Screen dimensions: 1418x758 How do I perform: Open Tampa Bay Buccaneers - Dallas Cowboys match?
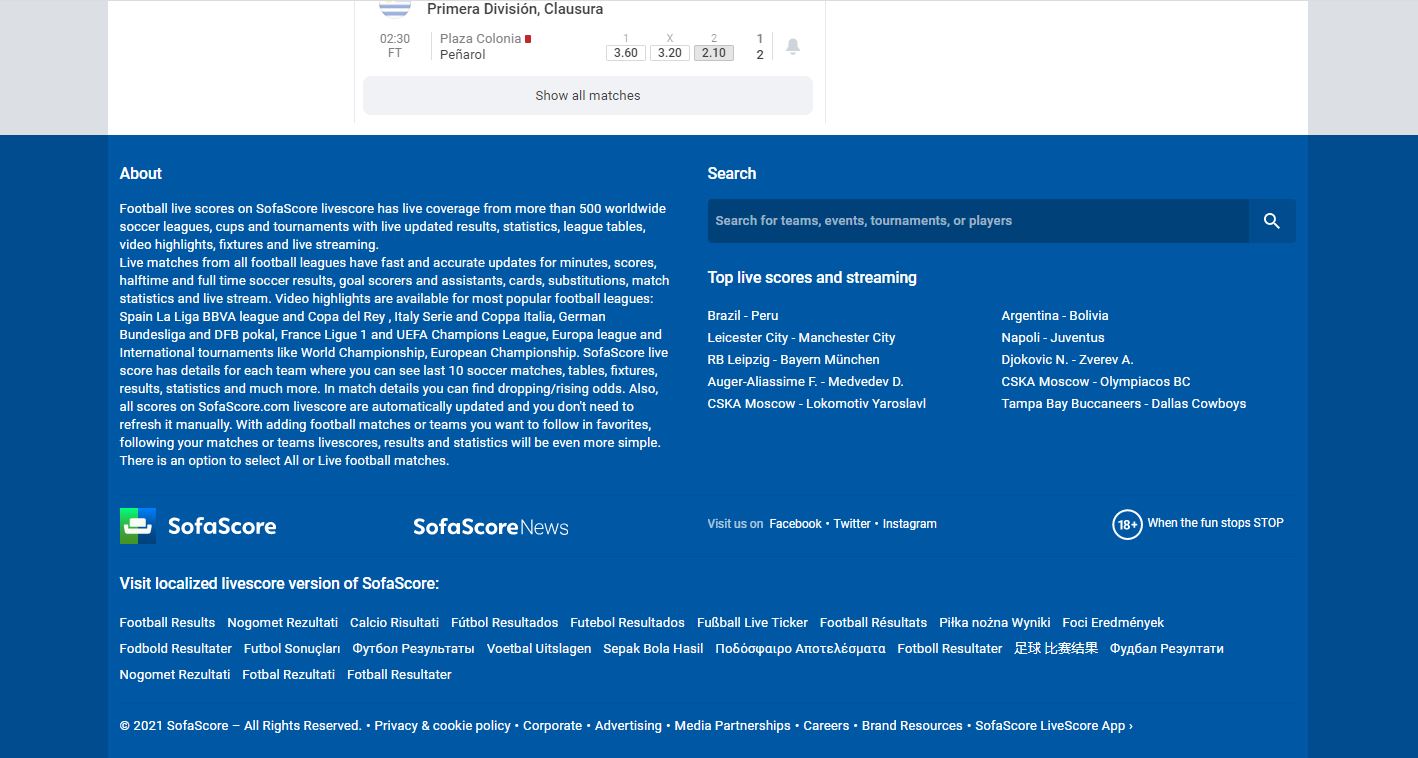pos(1124,404)
